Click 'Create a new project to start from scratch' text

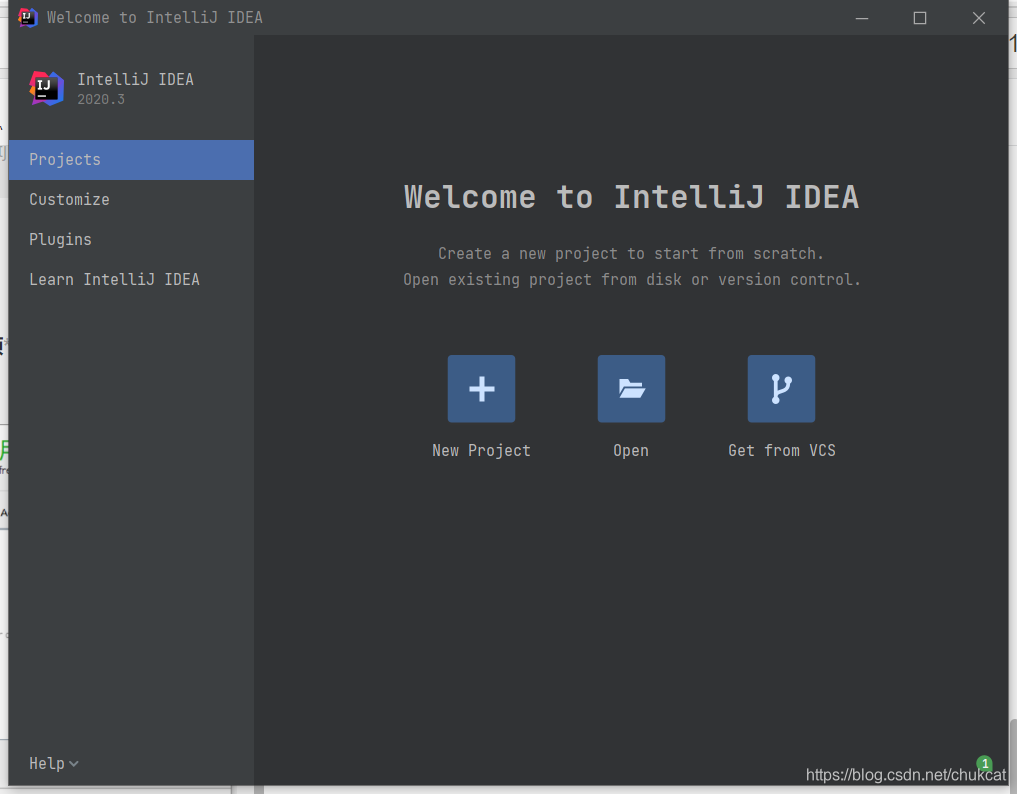(x=631, y=254)
